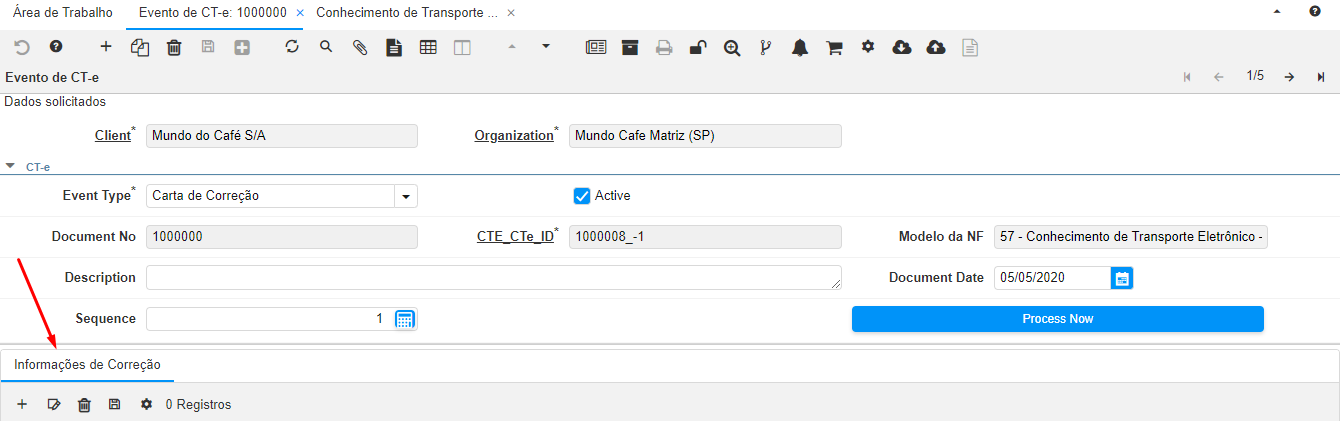Toggle grid view with the table icon
1340x421 pixels.
tap(428, 47)
